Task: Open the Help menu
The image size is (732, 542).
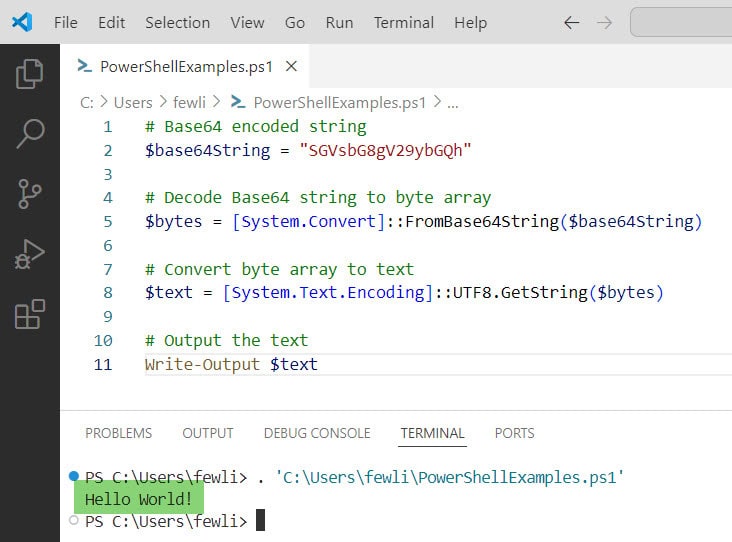Action: click(x=471, y=22)
